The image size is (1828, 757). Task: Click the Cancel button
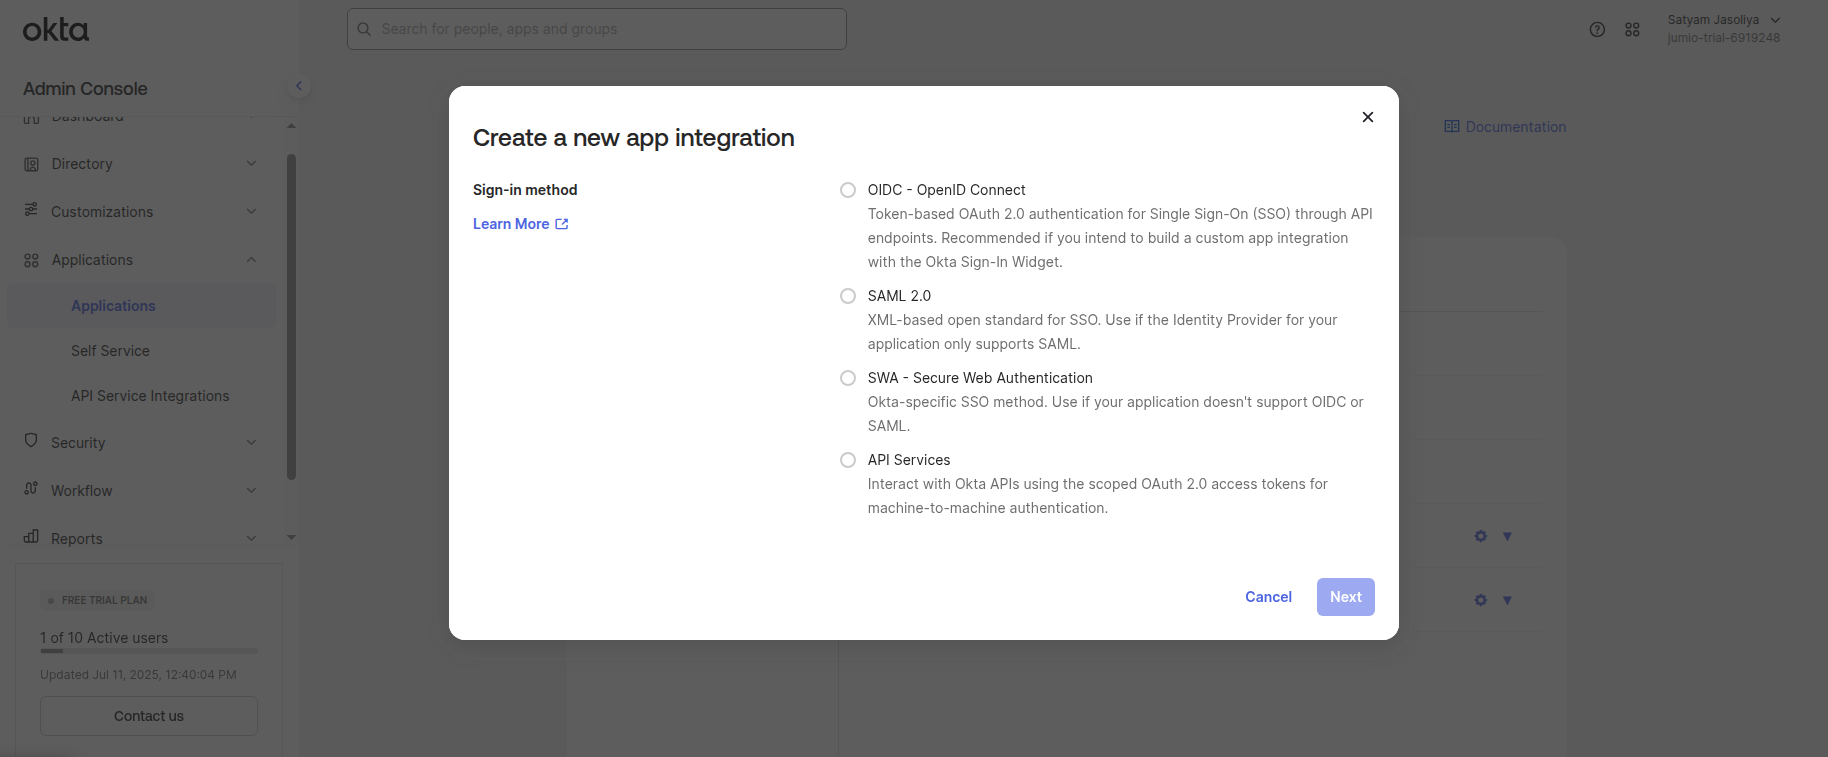(1268, 597)
